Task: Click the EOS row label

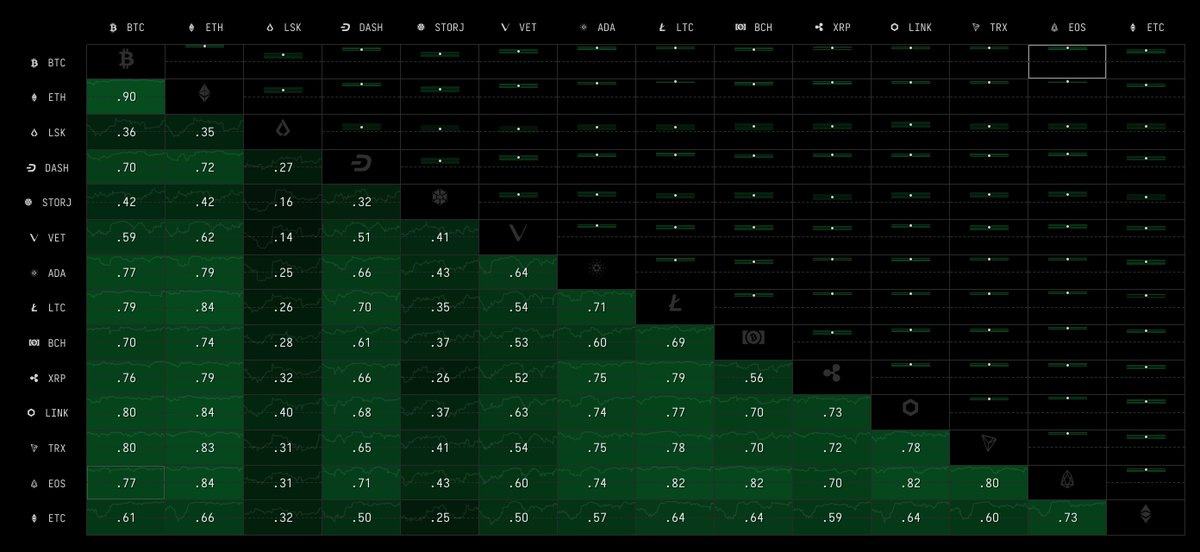Action: tap(49, 483)
